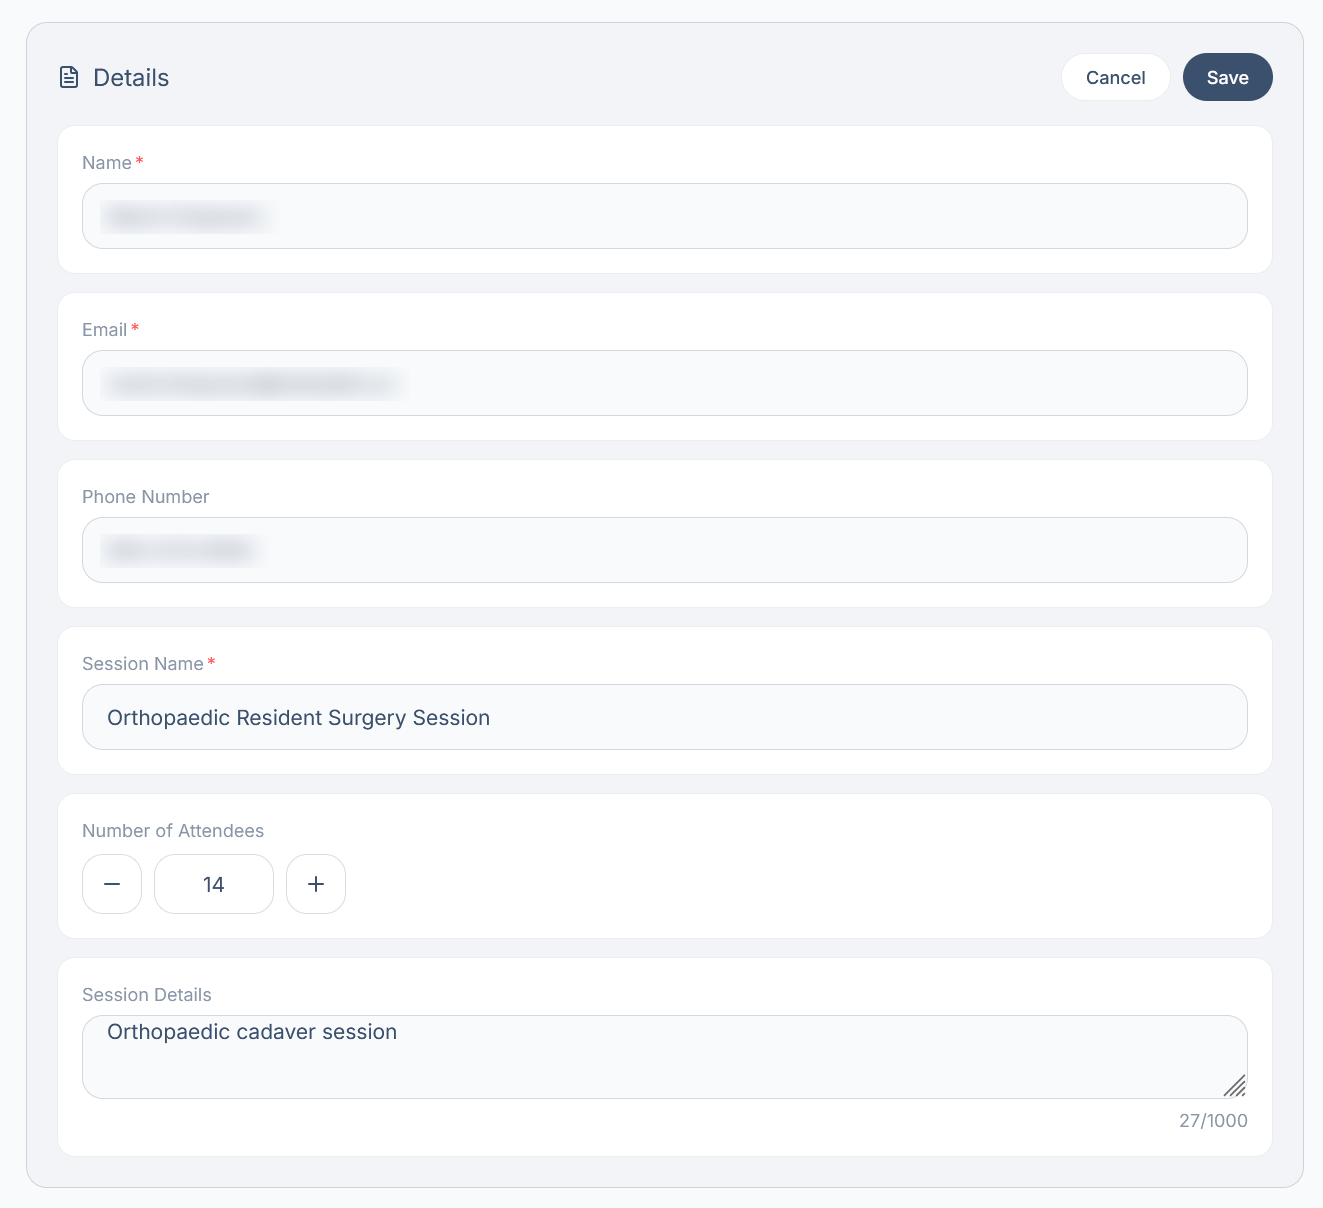Cancel editing the details
Viewport: 1323px width, 1208px height.
coord(1115,77)
